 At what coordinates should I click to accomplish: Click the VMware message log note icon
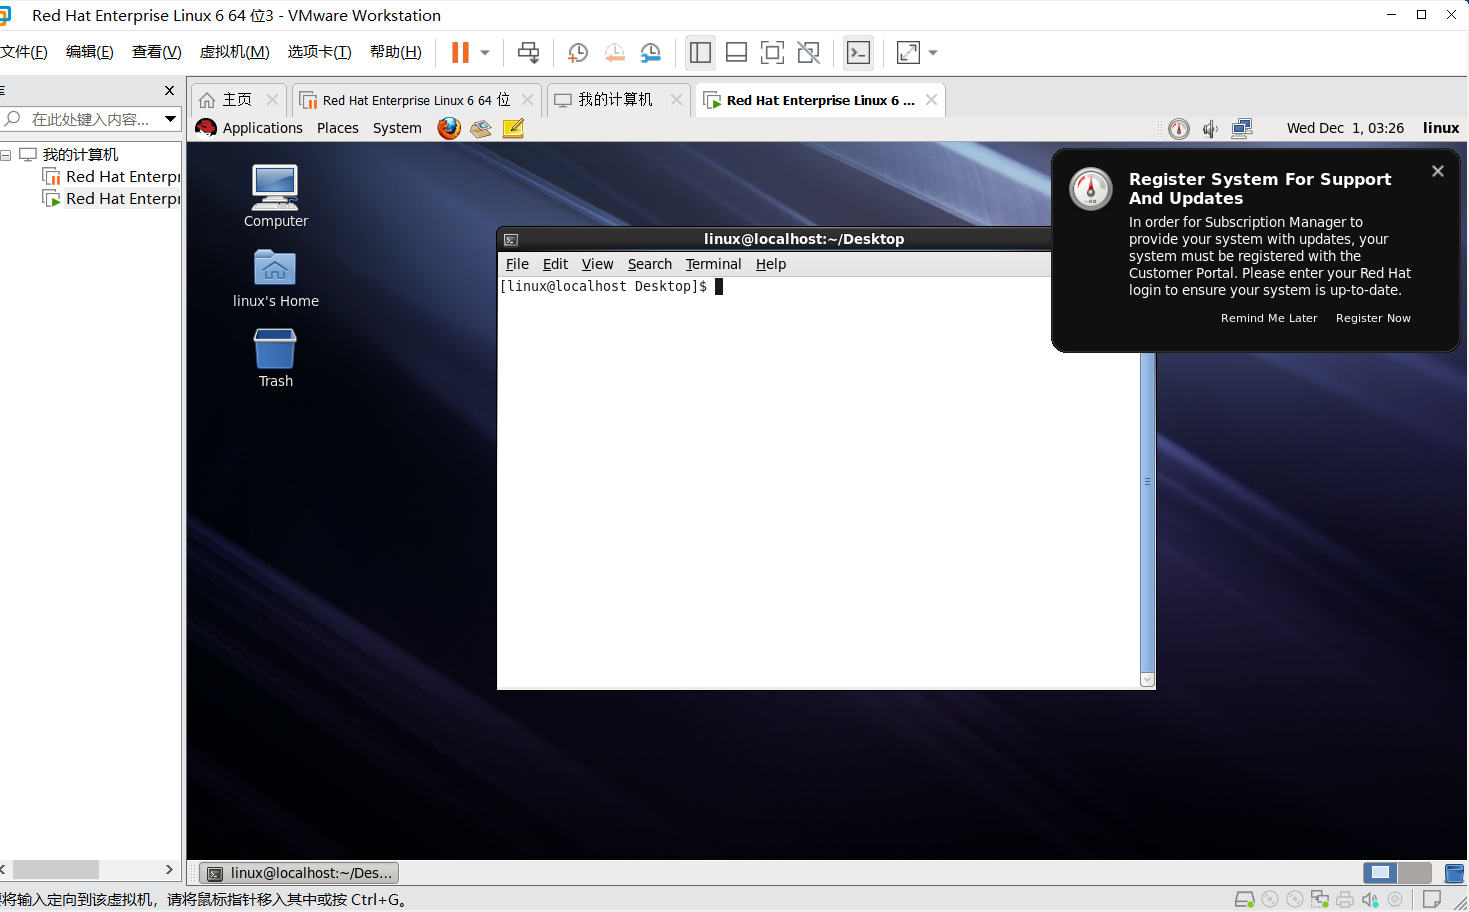point(1432,899)
